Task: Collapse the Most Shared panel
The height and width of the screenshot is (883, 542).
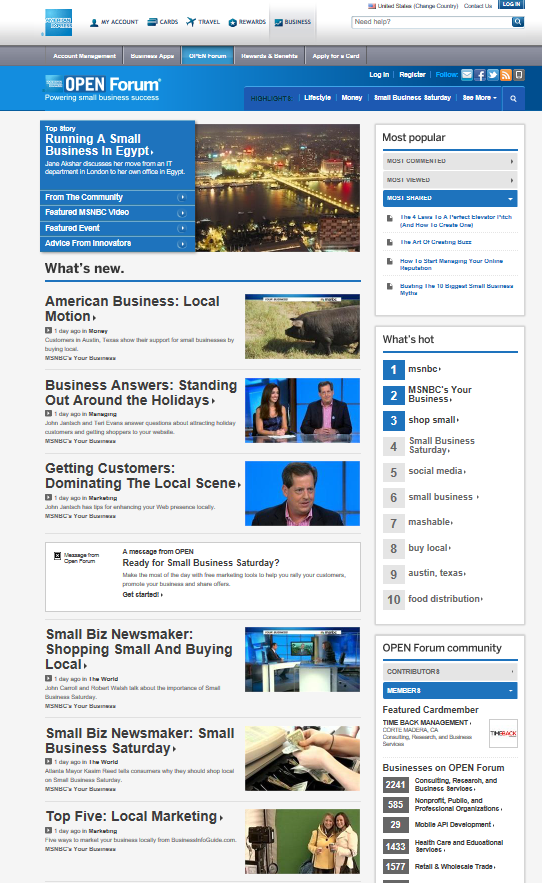Action: [x=450, y=198]
